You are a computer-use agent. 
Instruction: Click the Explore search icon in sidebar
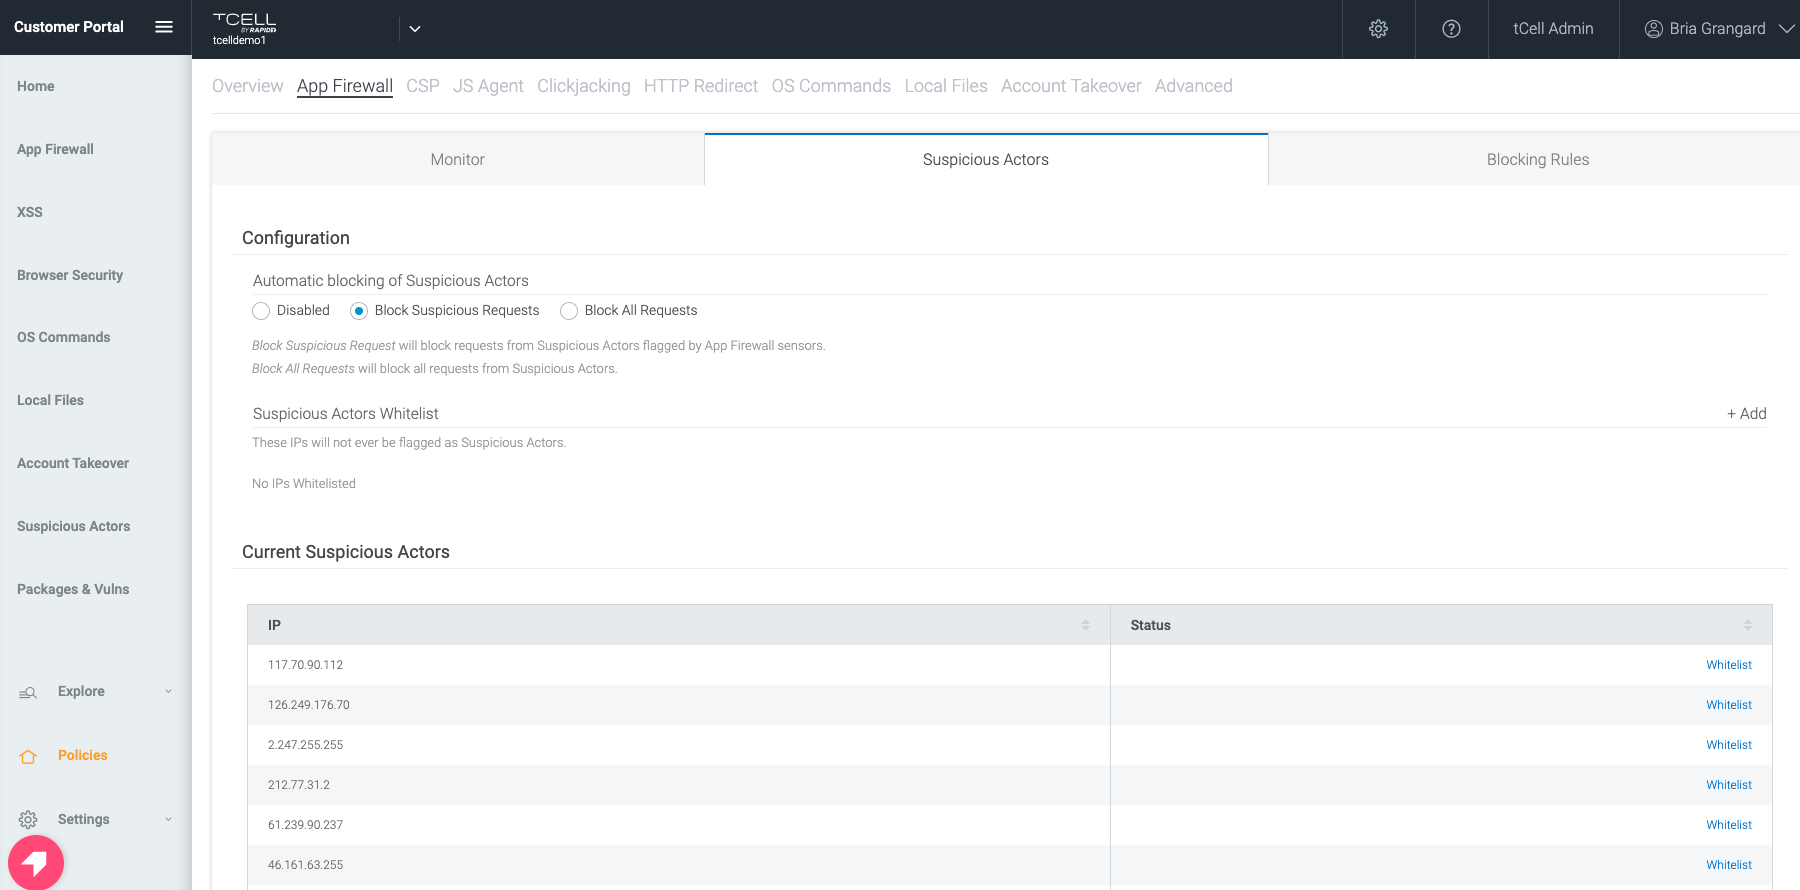[x=28, y=692]
